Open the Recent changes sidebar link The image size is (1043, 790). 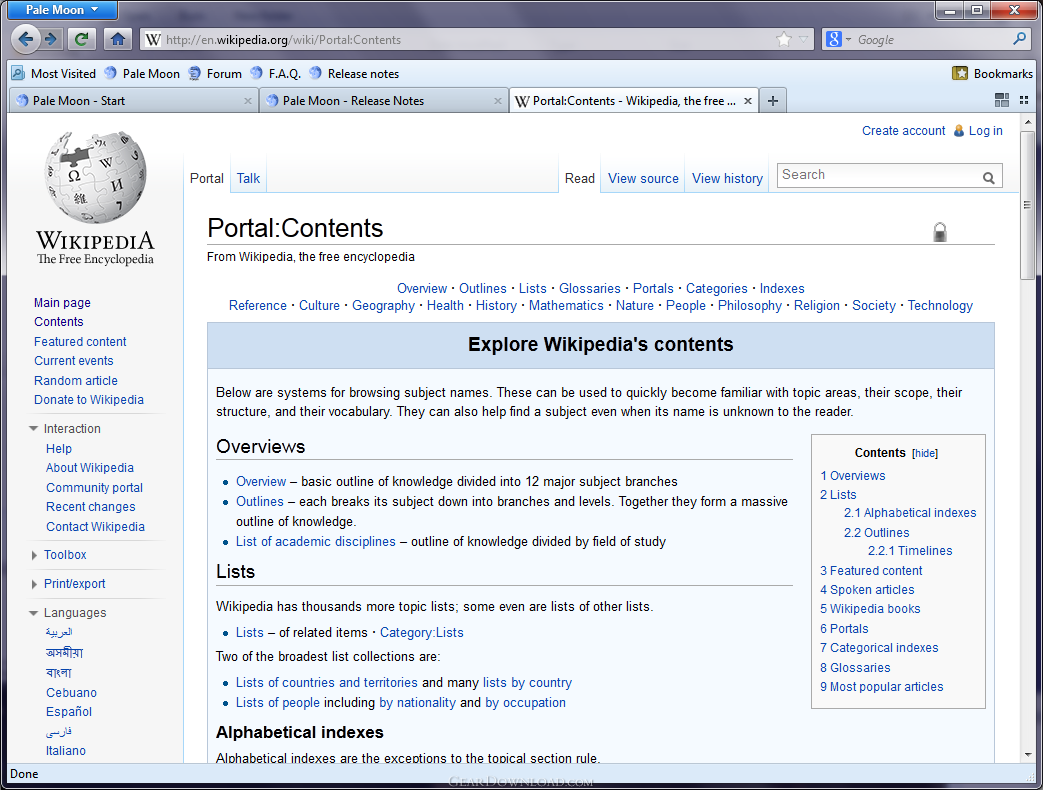point(90,507)
